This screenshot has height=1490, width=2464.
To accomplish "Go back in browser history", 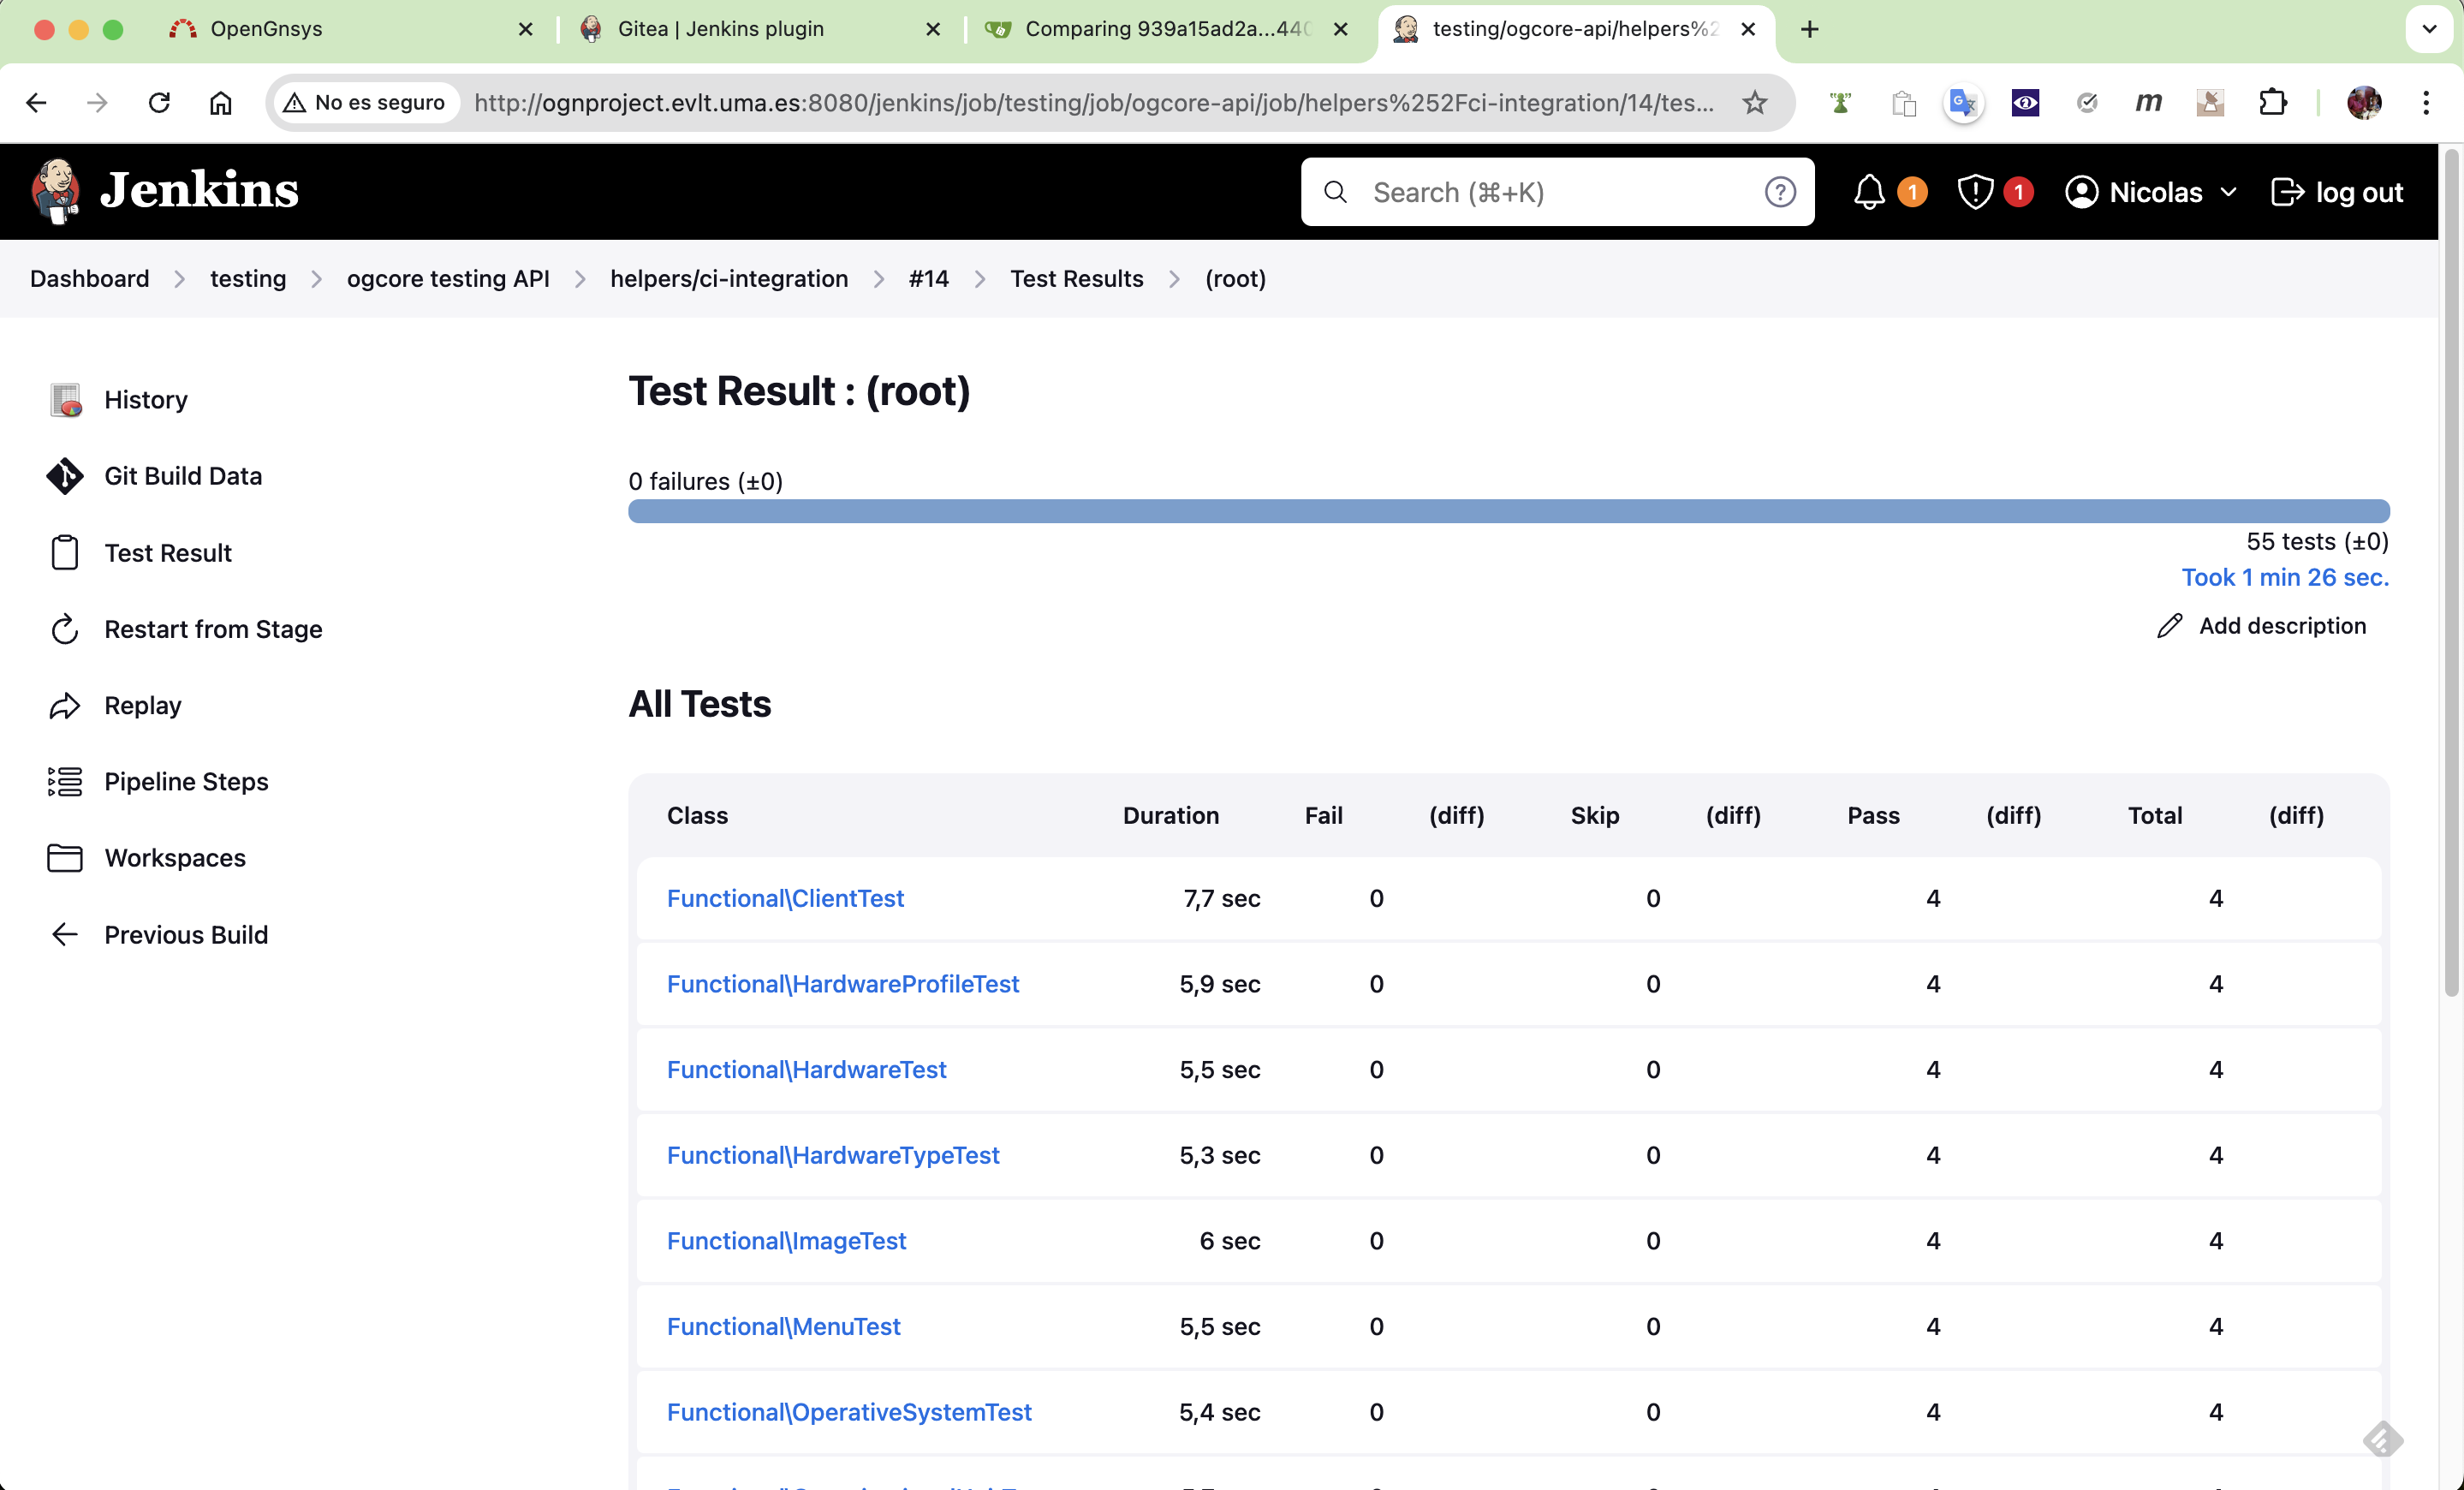I will pos(36,102).
